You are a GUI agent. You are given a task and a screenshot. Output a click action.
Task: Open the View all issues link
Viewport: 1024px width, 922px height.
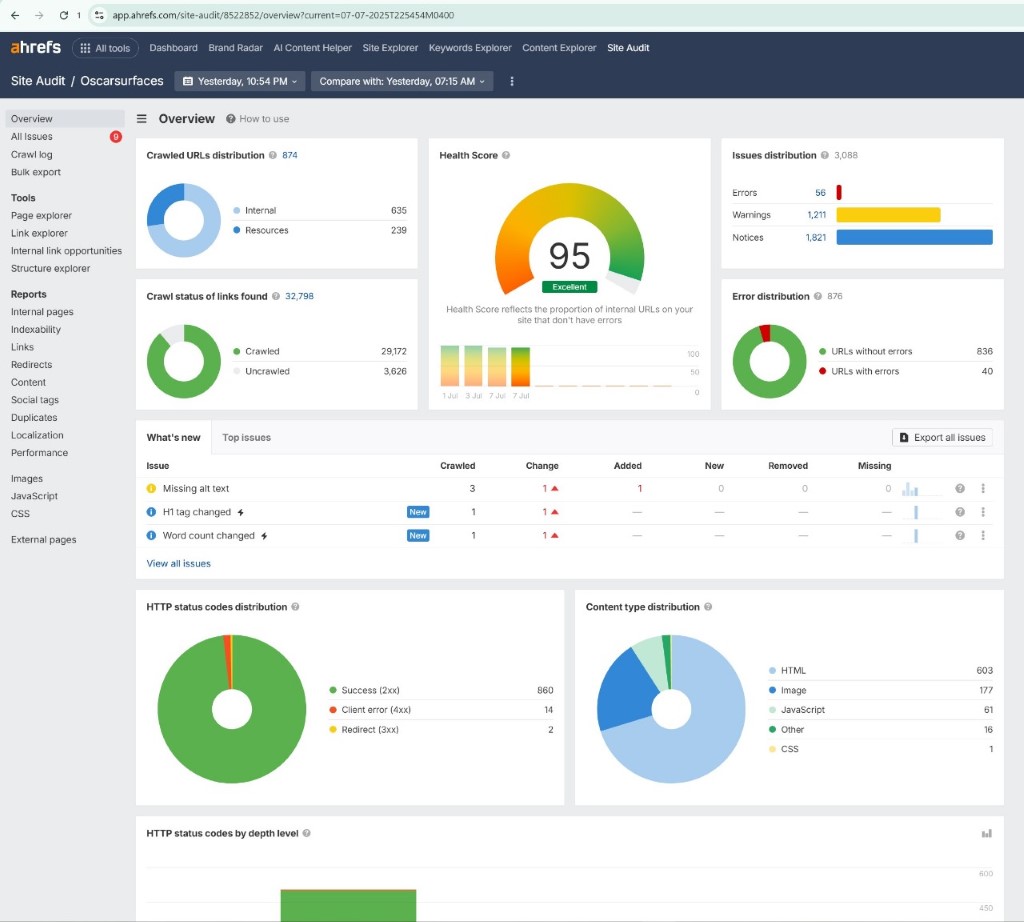179,563
